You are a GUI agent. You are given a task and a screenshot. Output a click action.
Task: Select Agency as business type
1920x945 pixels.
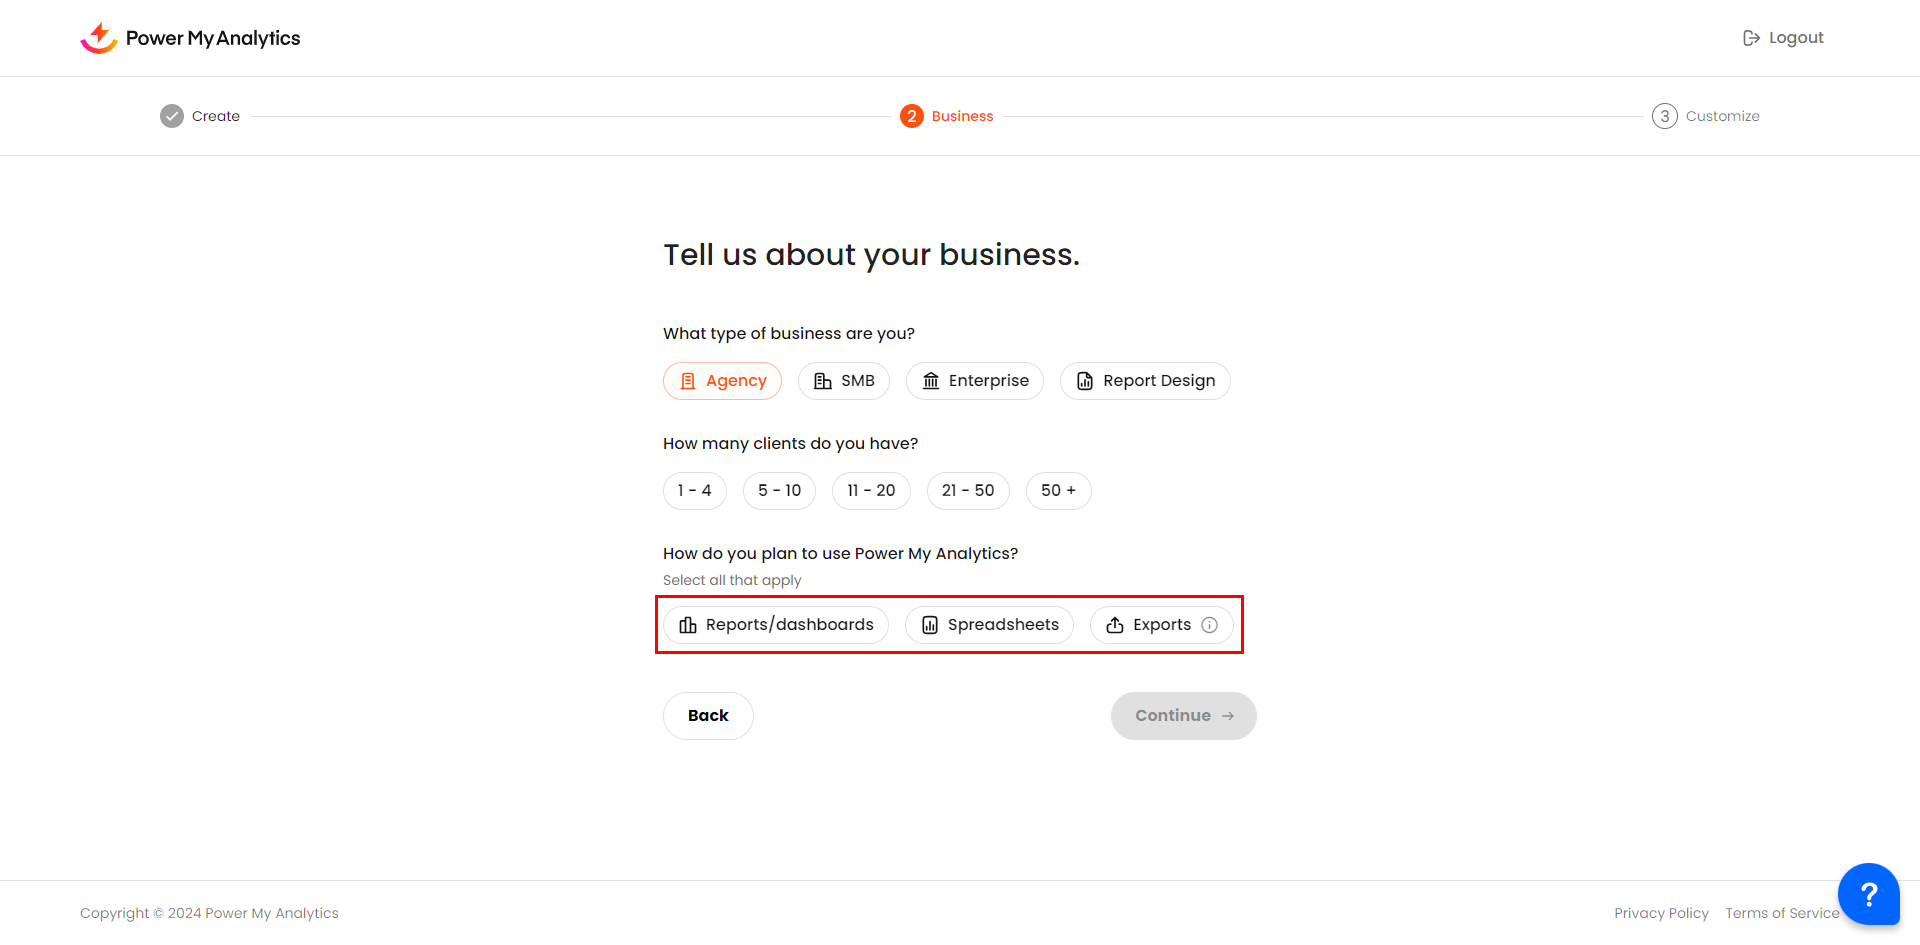[722, 381]
